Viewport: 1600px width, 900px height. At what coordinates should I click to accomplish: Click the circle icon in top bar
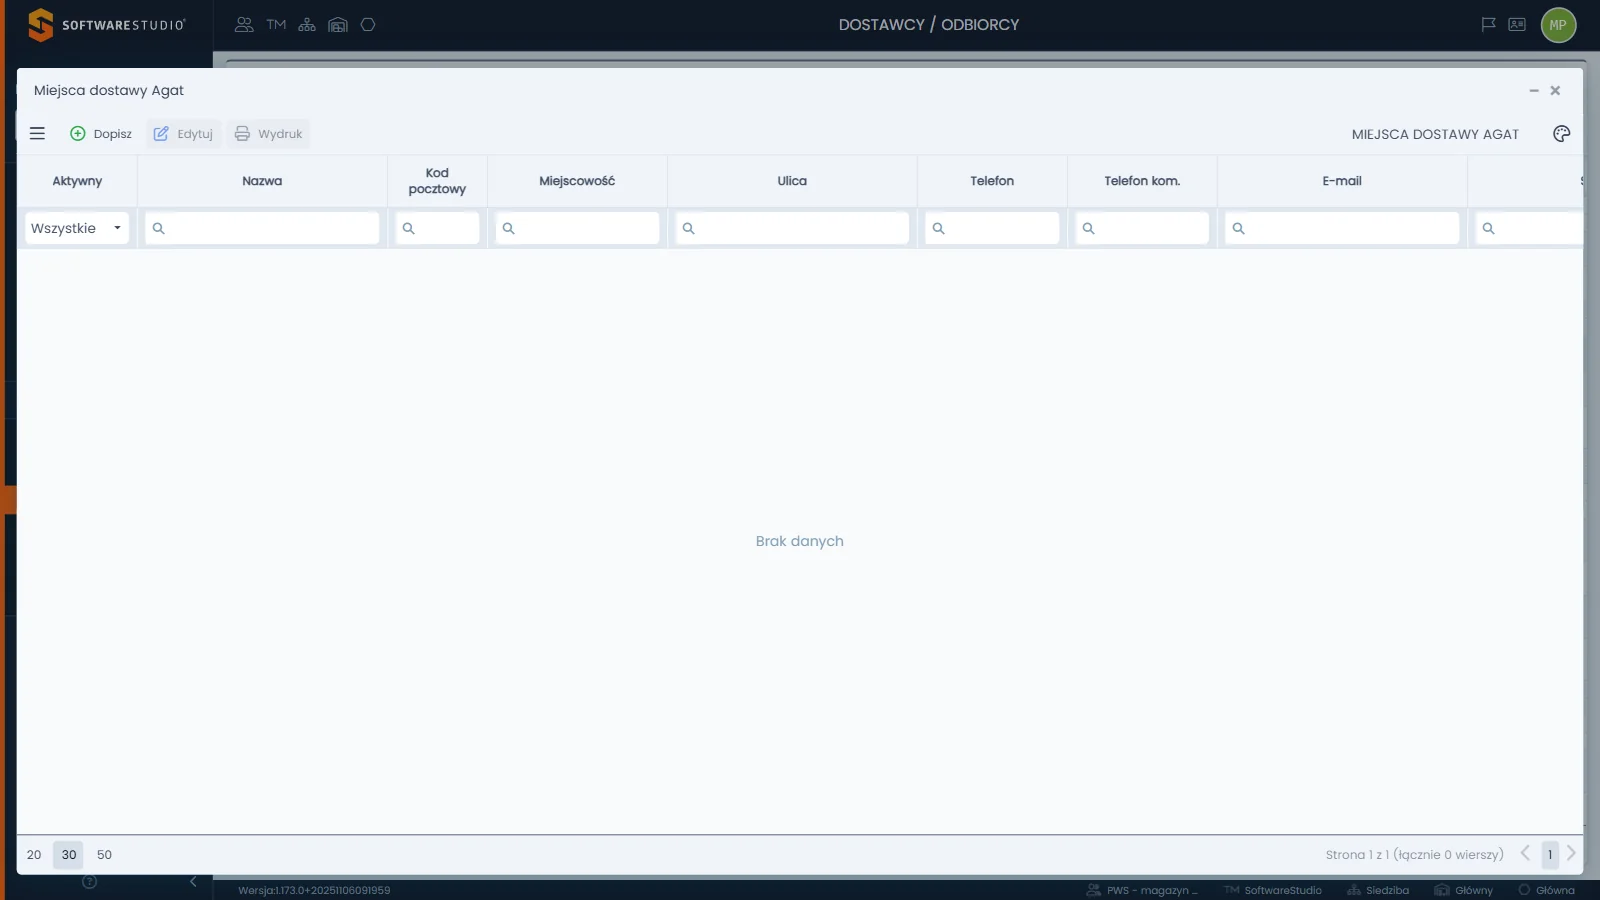pyautogui.click(x=368, y=25)
